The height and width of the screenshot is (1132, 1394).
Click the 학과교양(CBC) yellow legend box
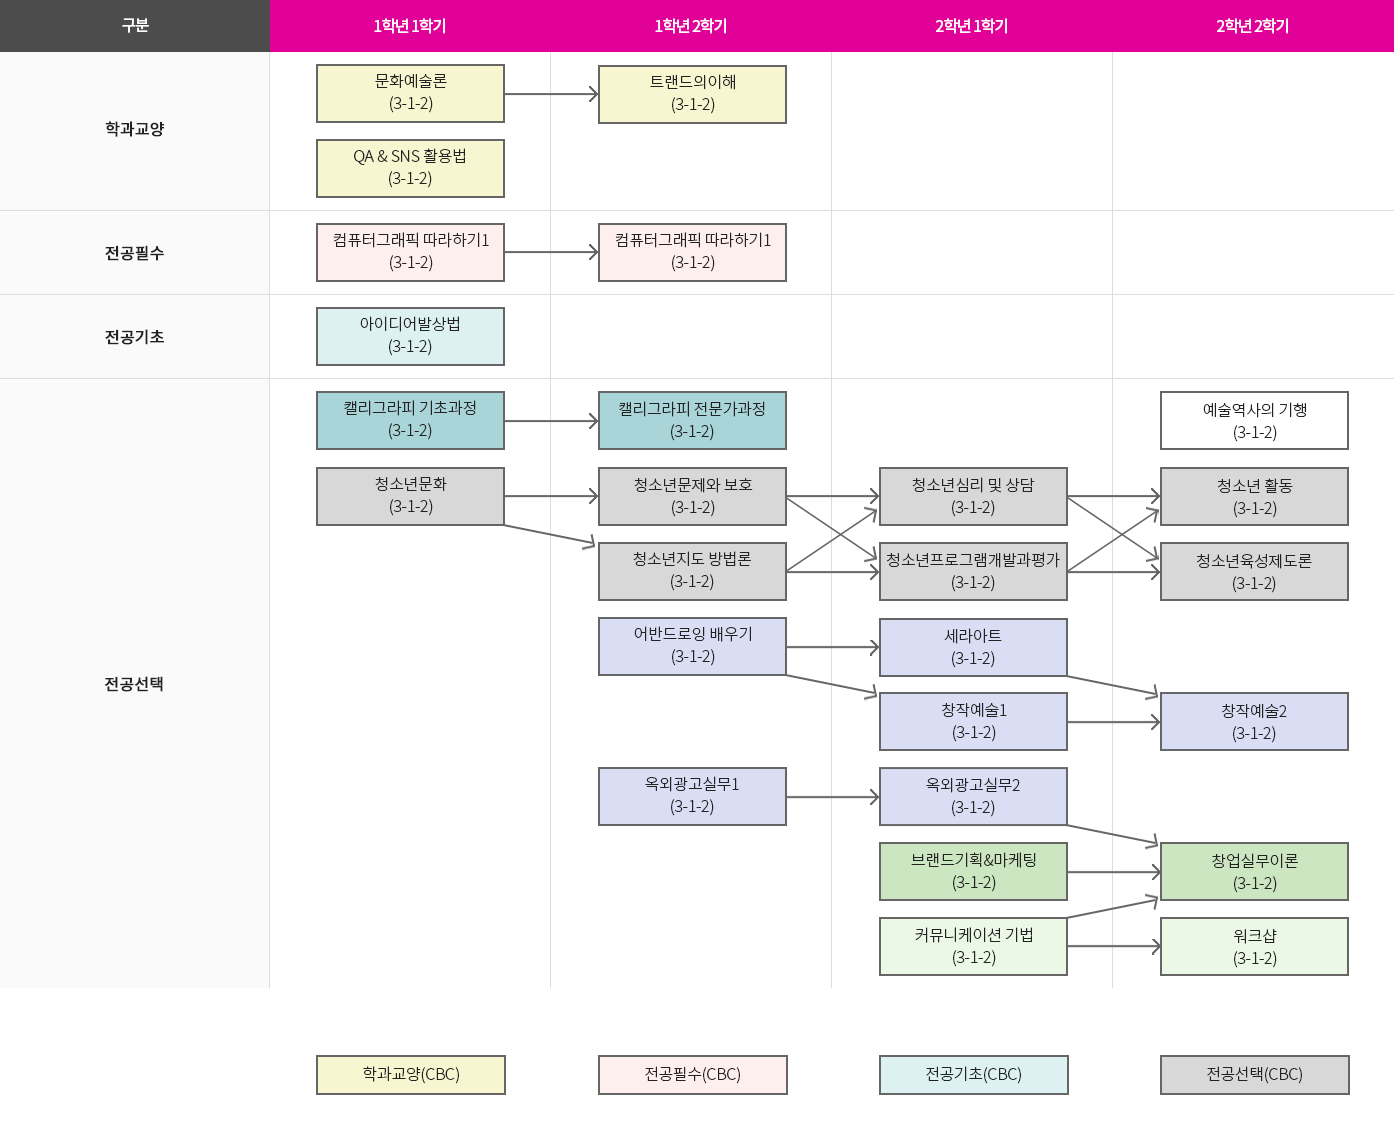tap(411, 1075)
